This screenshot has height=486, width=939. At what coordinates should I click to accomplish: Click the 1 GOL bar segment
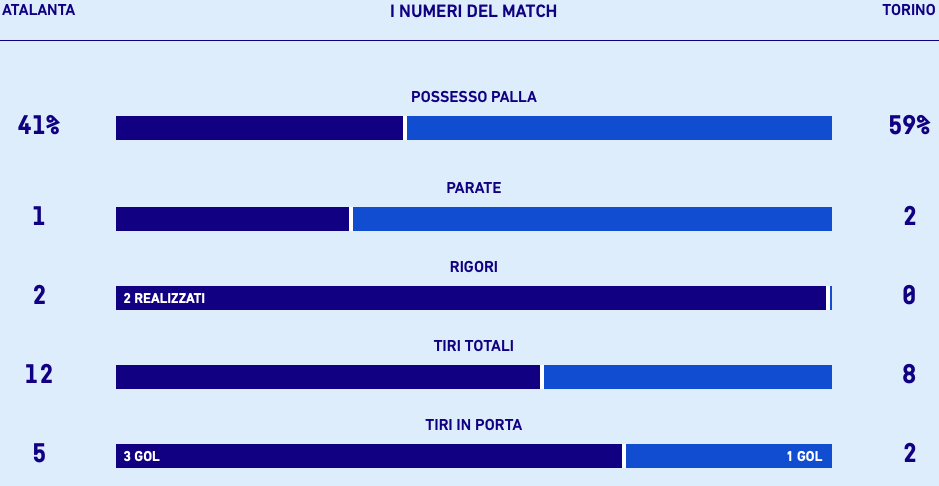(x=728, y=456)
